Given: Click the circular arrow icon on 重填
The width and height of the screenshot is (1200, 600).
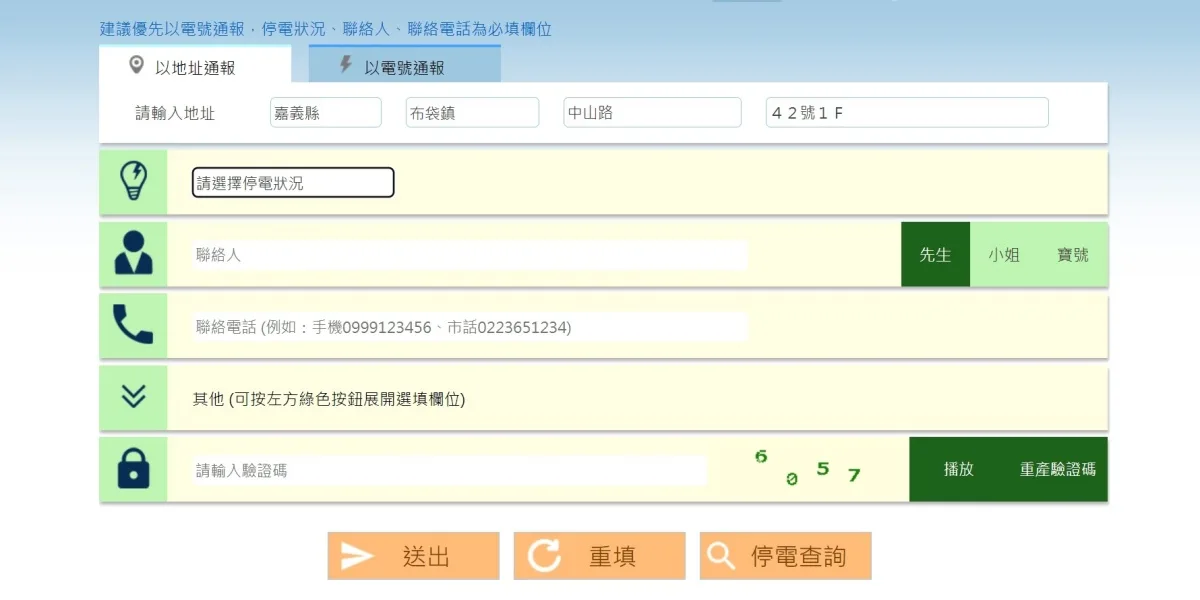Looking at the screenshot, I should pos(544,556).
